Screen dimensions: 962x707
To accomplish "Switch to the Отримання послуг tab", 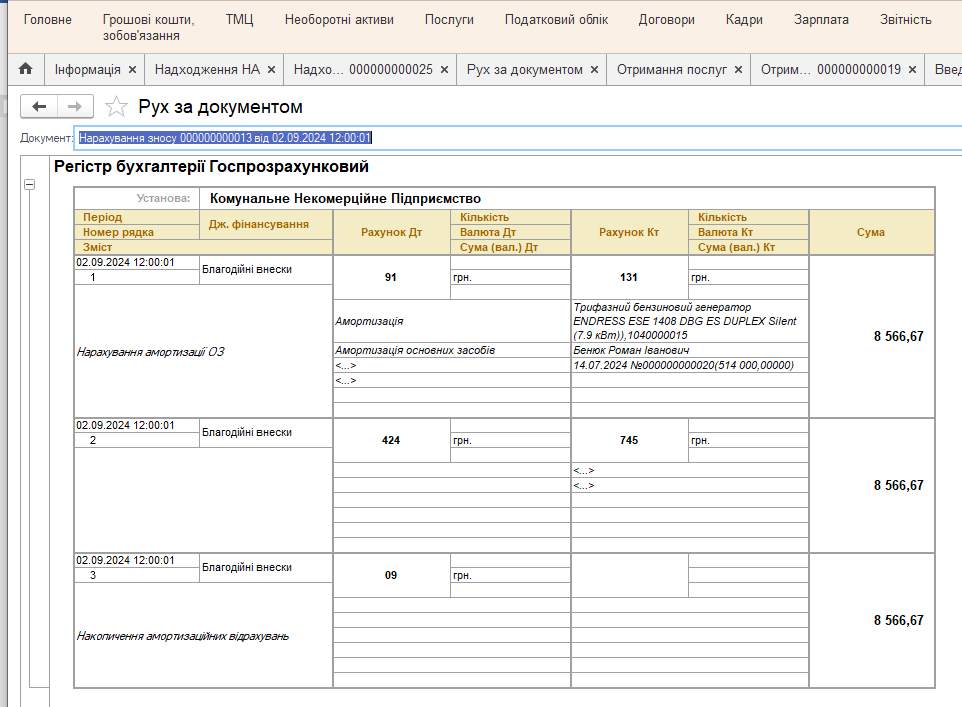I will (671, 70).
